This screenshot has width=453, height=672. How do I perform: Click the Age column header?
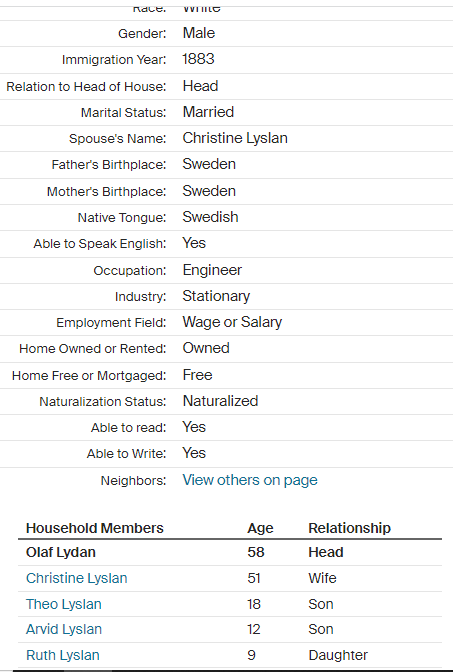[260, 528]
